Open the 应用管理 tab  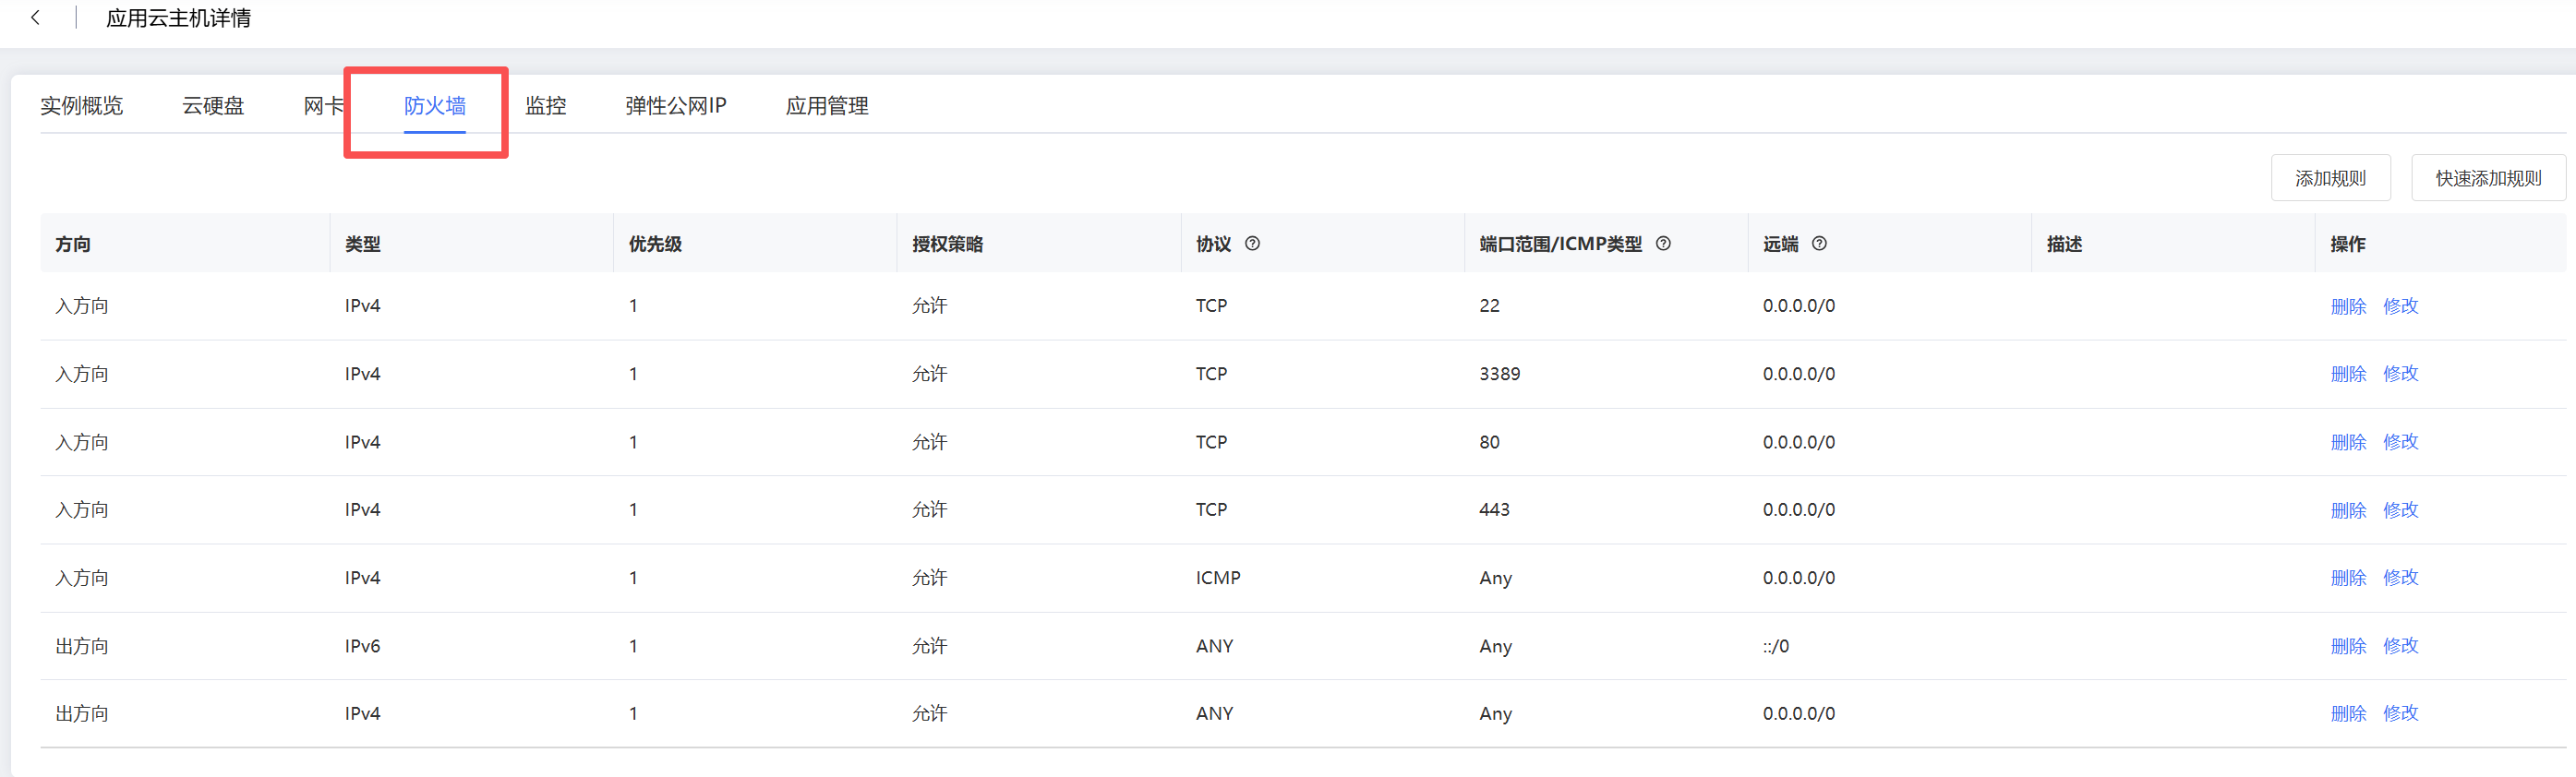(x=827, y=106)
